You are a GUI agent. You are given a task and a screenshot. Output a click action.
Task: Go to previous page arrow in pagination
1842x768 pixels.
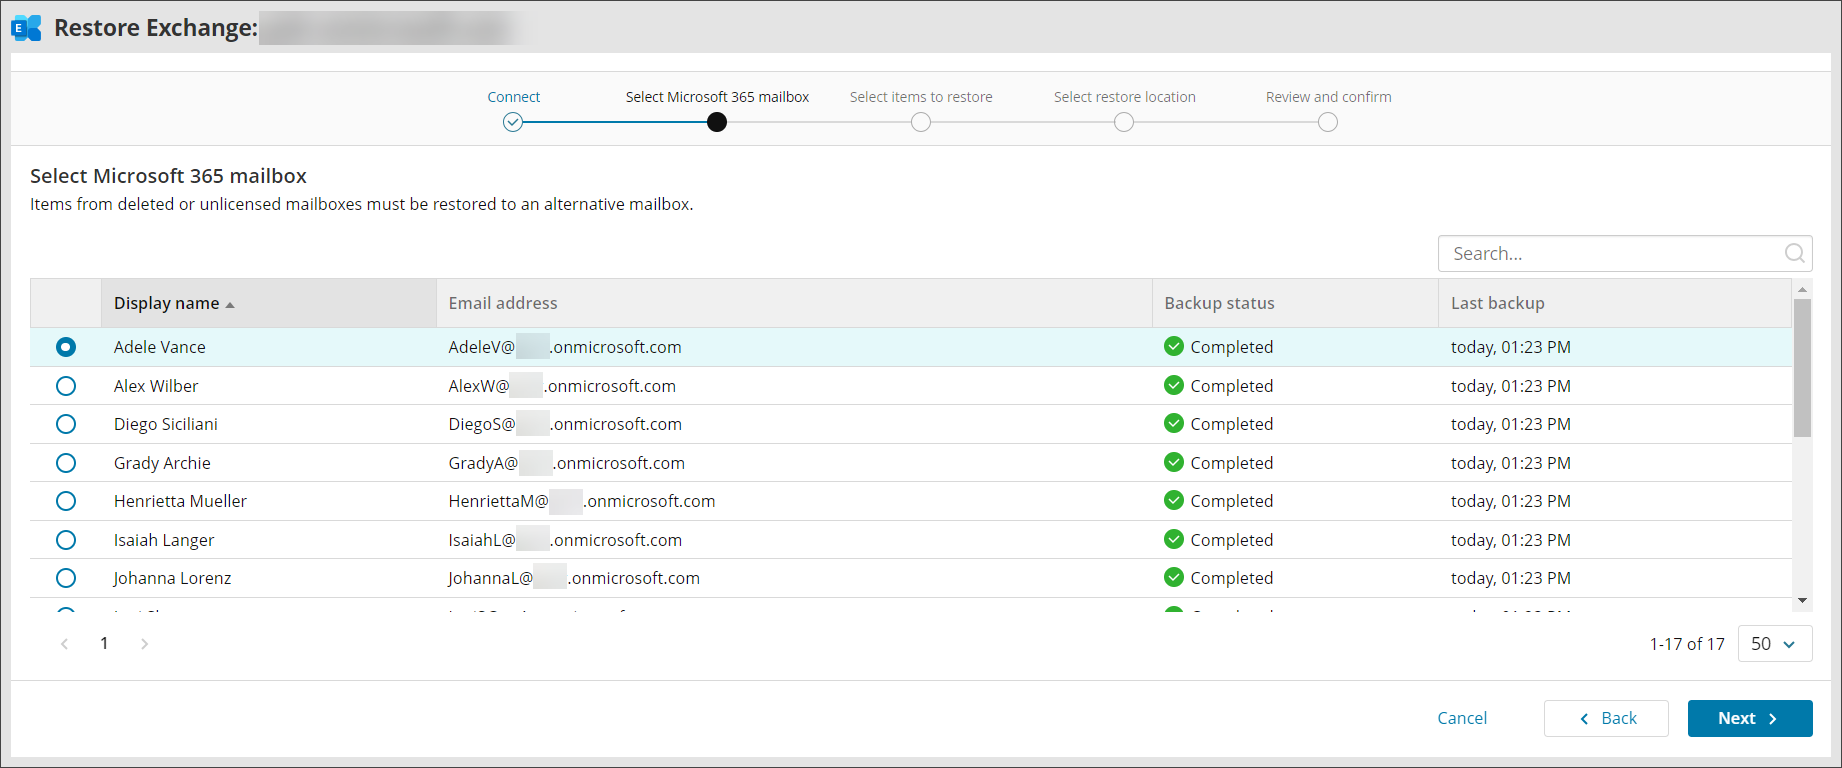(x=65, y=644)
